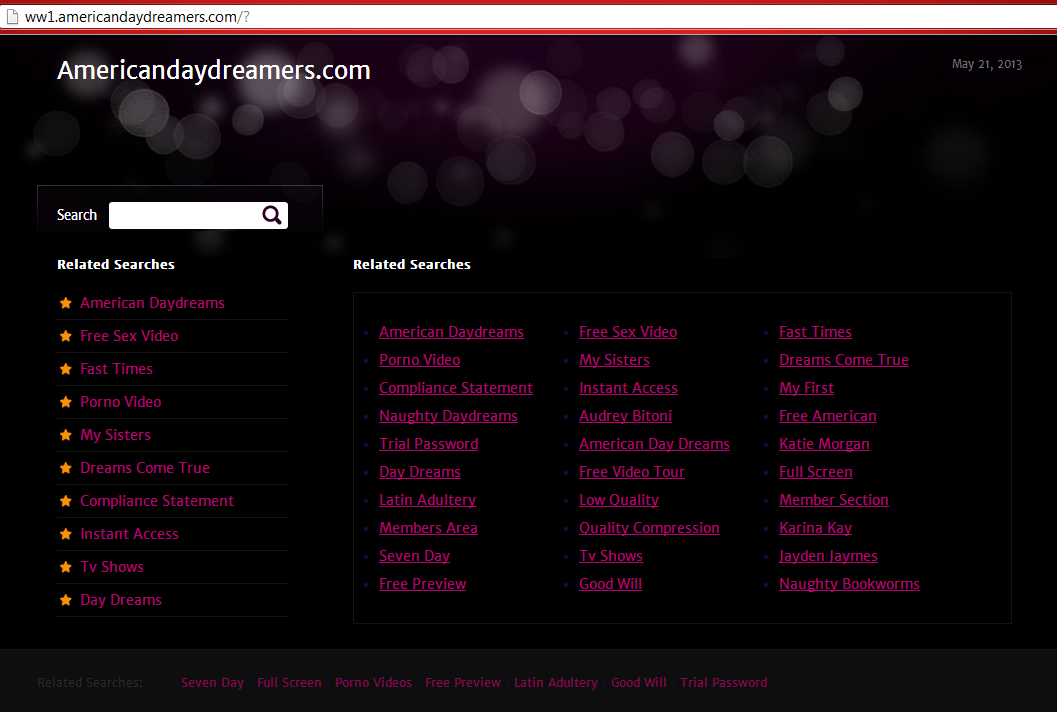Image resolution: width=1057 pixels, height=712 pixels.
Task: Open Trial Password link in the footer bar
Action: click(723, 682)
